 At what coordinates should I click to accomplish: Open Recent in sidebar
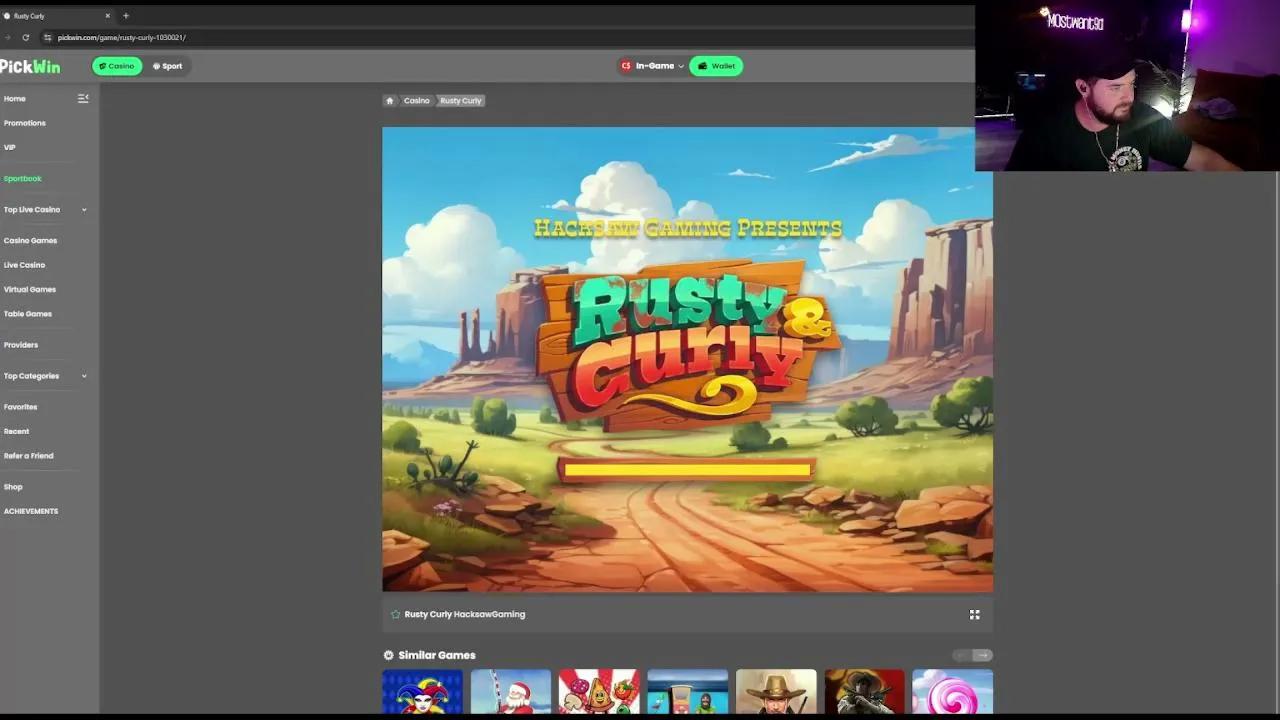point(16,431)
